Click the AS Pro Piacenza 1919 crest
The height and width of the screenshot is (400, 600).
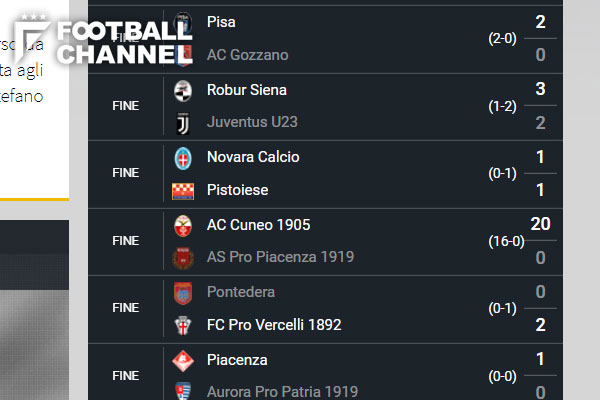point(182,257)
